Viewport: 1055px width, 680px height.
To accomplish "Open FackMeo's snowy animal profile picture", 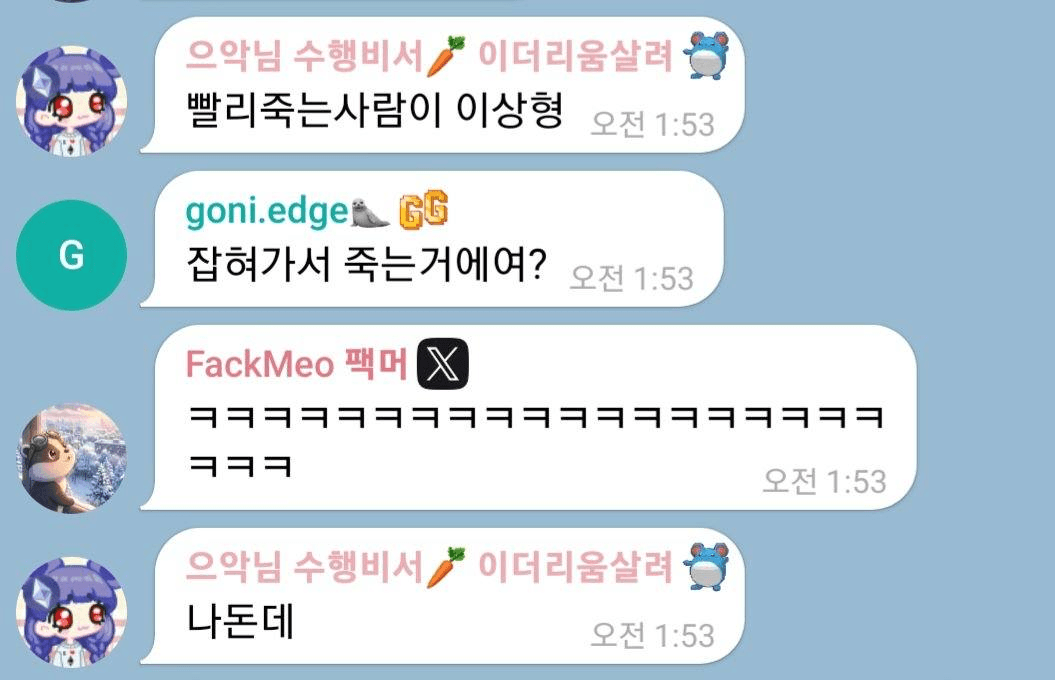I will [x=71, y=459].
